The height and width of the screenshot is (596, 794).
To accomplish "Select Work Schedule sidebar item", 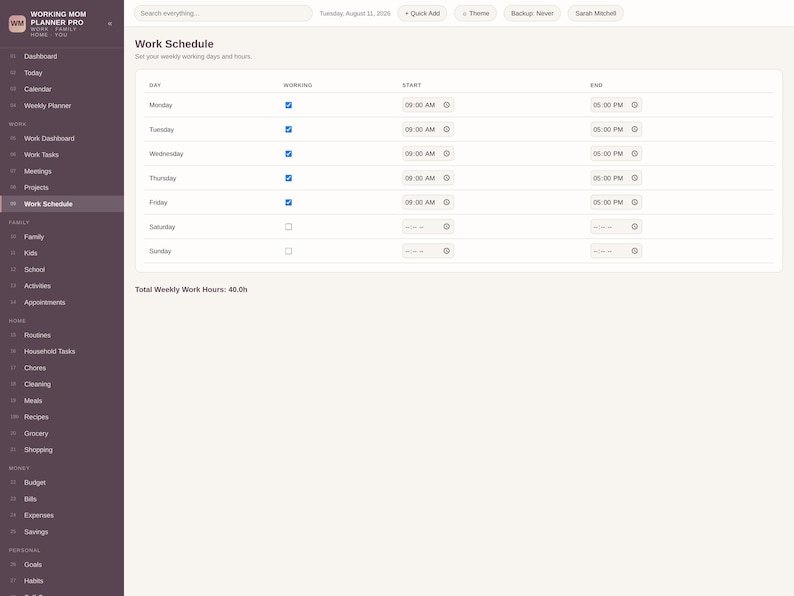I will 62,204.
